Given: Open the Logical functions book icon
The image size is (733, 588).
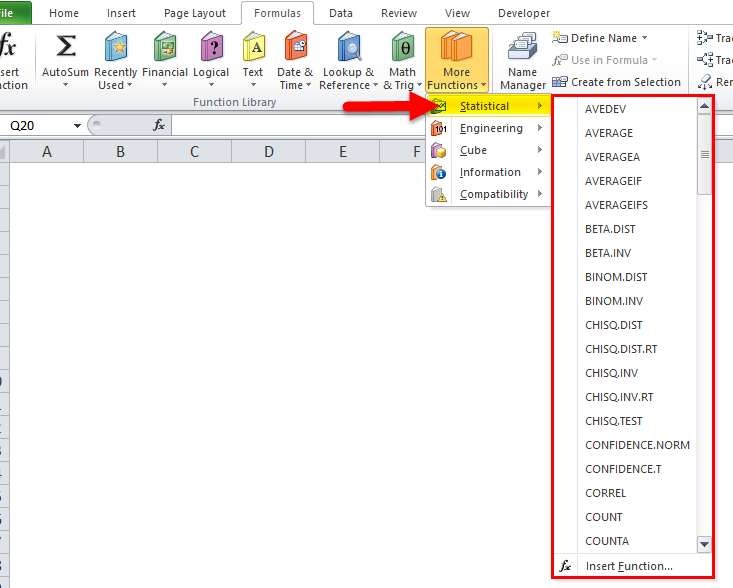Looking at the screenshot, I should point(211,46).
